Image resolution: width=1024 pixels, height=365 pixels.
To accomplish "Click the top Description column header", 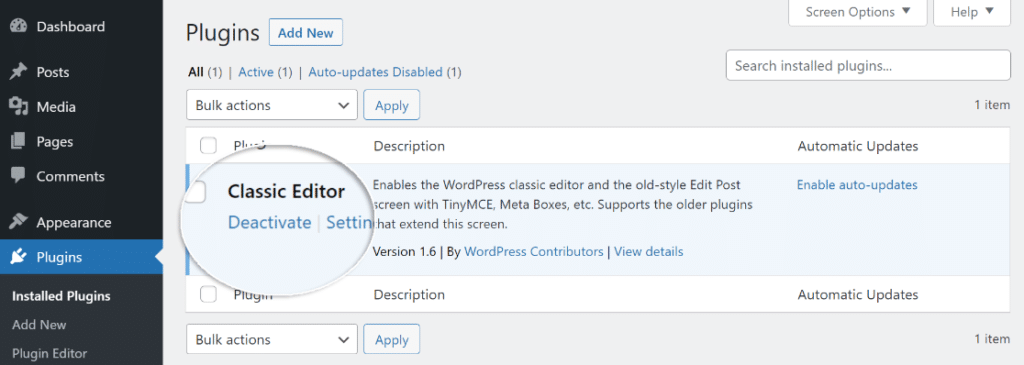I will (x=409, y=146).
